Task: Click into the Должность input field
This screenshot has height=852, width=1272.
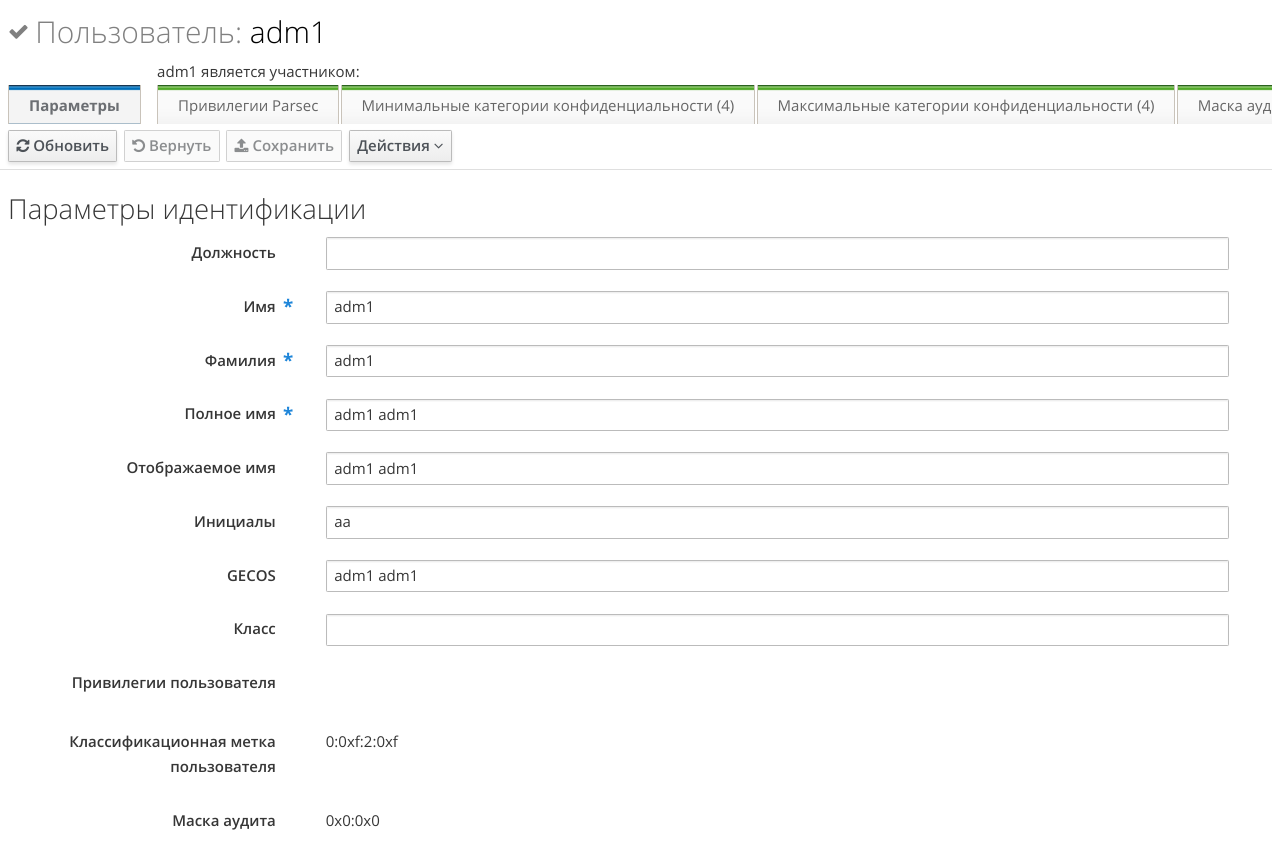Action: 776,254
